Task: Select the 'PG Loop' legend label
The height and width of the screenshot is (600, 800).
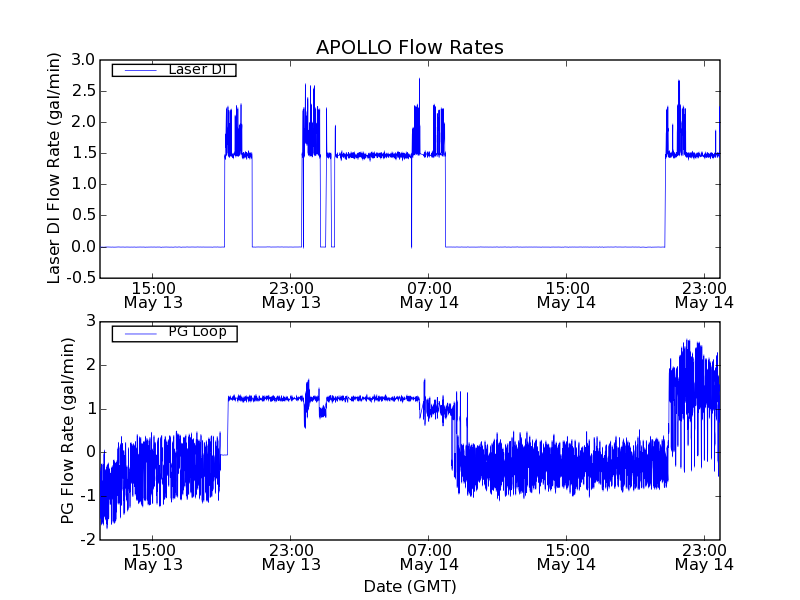Action: [x=197, y=332]
